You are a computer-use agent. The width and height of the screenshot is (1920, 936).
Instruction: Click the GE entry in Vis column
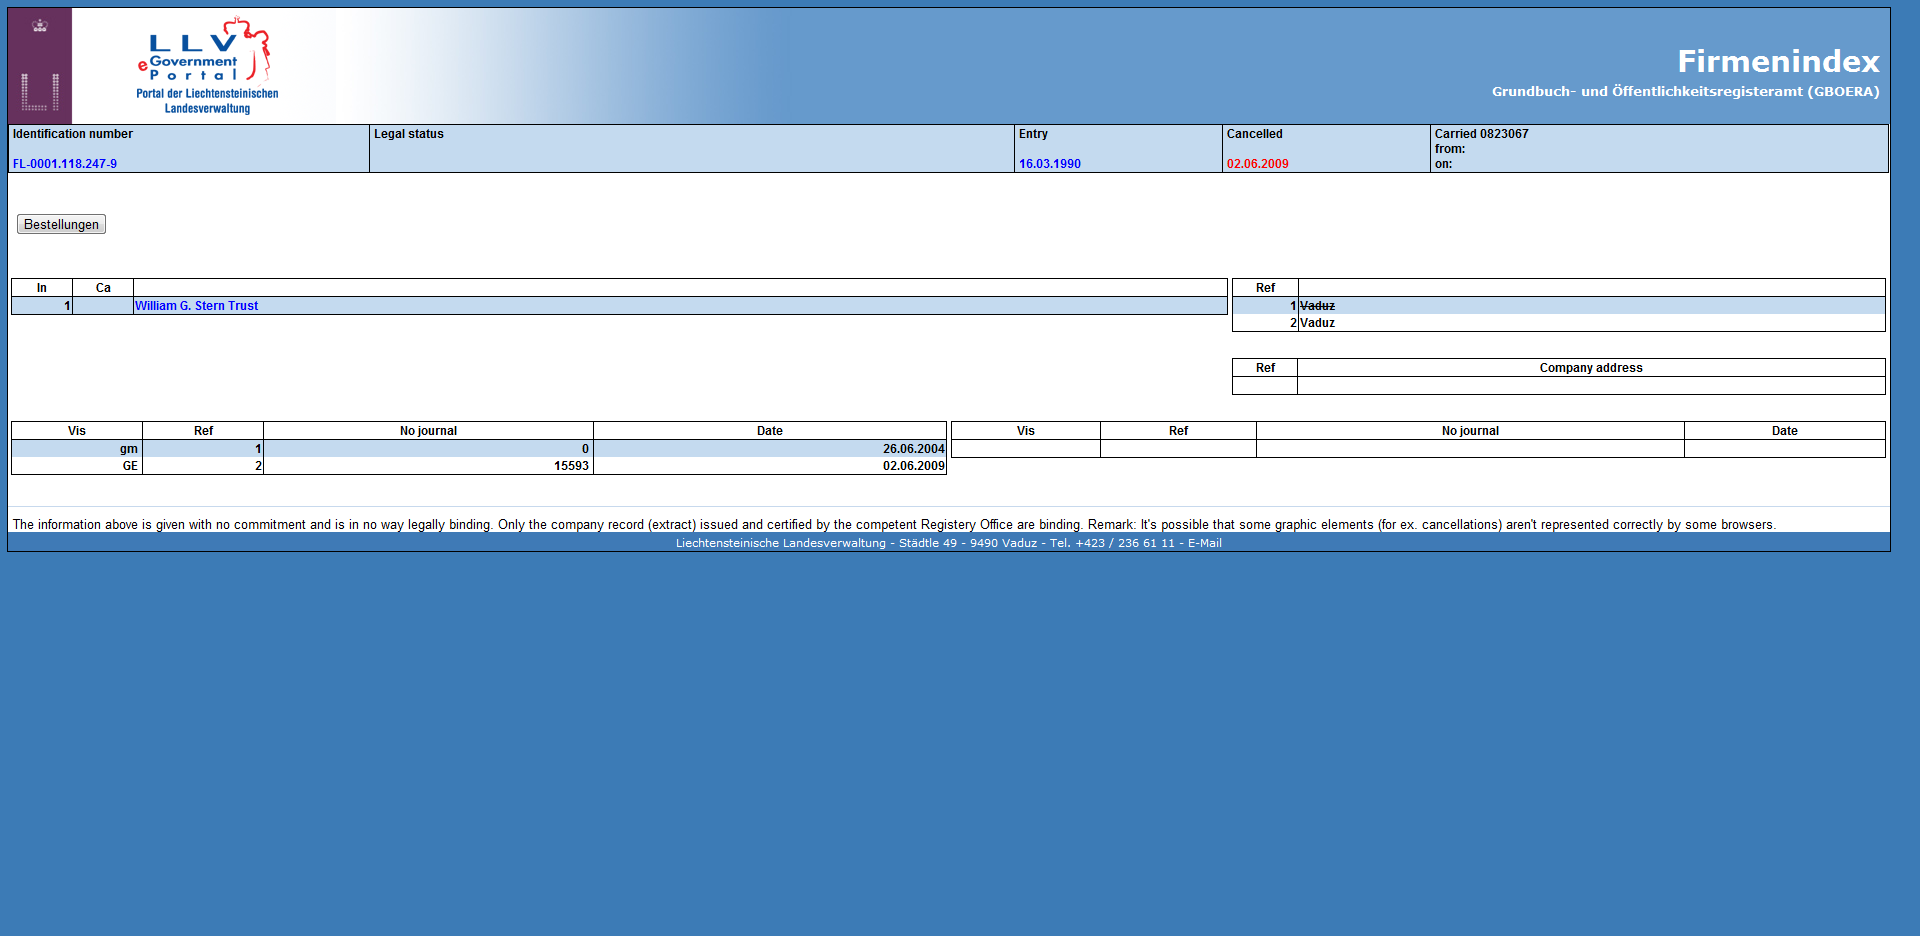click(x=130, y=466)
